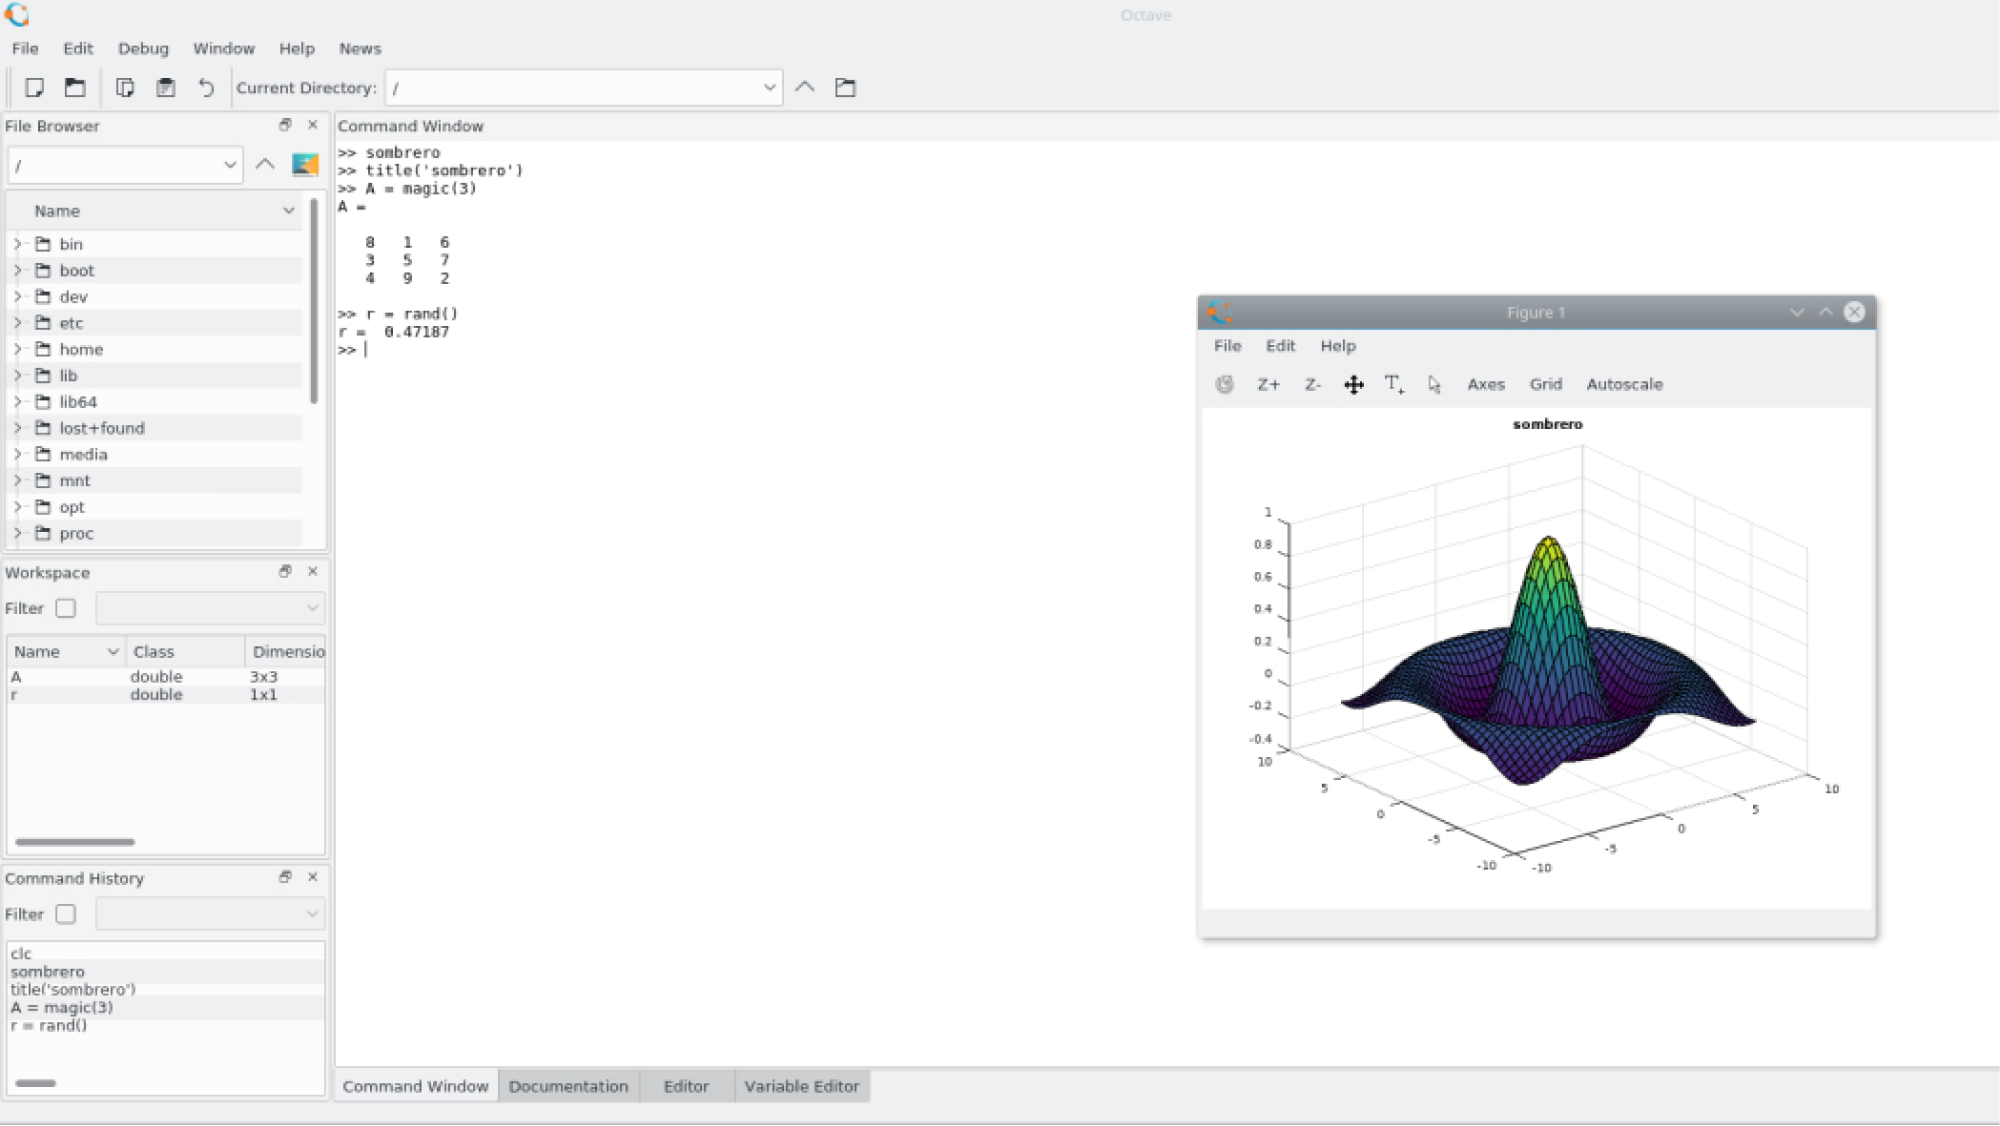Click the Undo icon on the main toolbar
2000x1126 pixels.
pos(206,88)
